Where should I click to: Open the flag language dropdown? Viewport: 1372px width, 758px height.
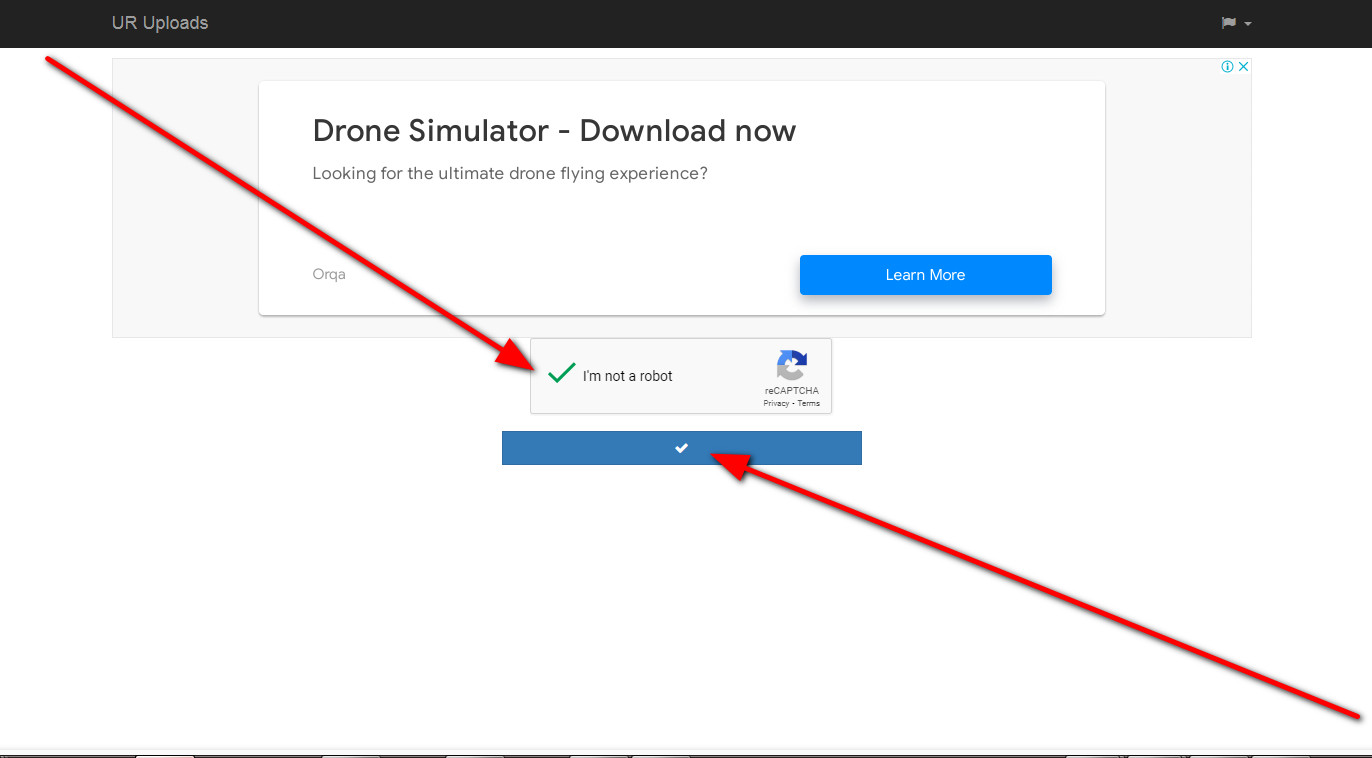[1237, 23]
